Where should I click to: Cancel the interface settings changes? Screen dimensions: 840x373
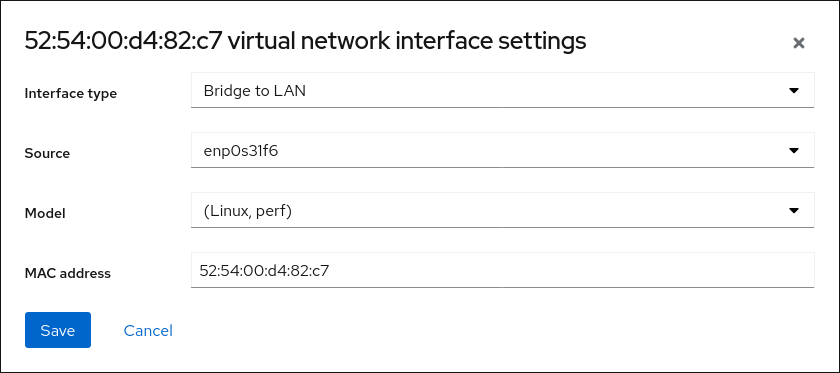pyautogui.click(x=148, y=330)
